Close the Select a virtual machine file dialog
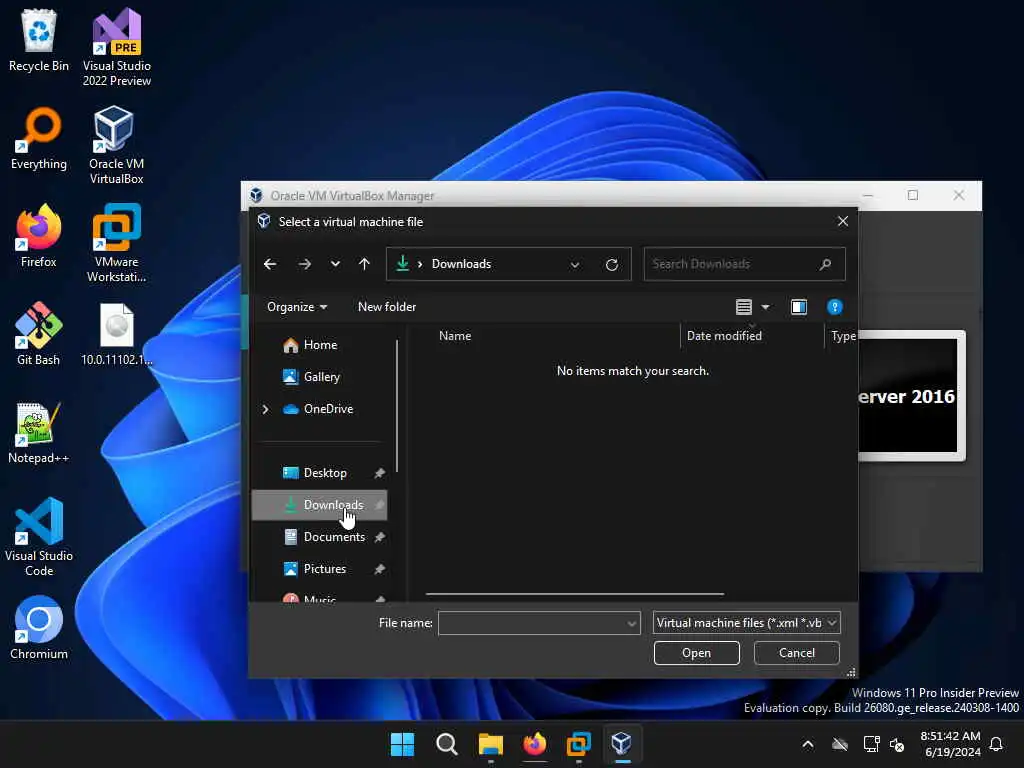 pos(843,221)
